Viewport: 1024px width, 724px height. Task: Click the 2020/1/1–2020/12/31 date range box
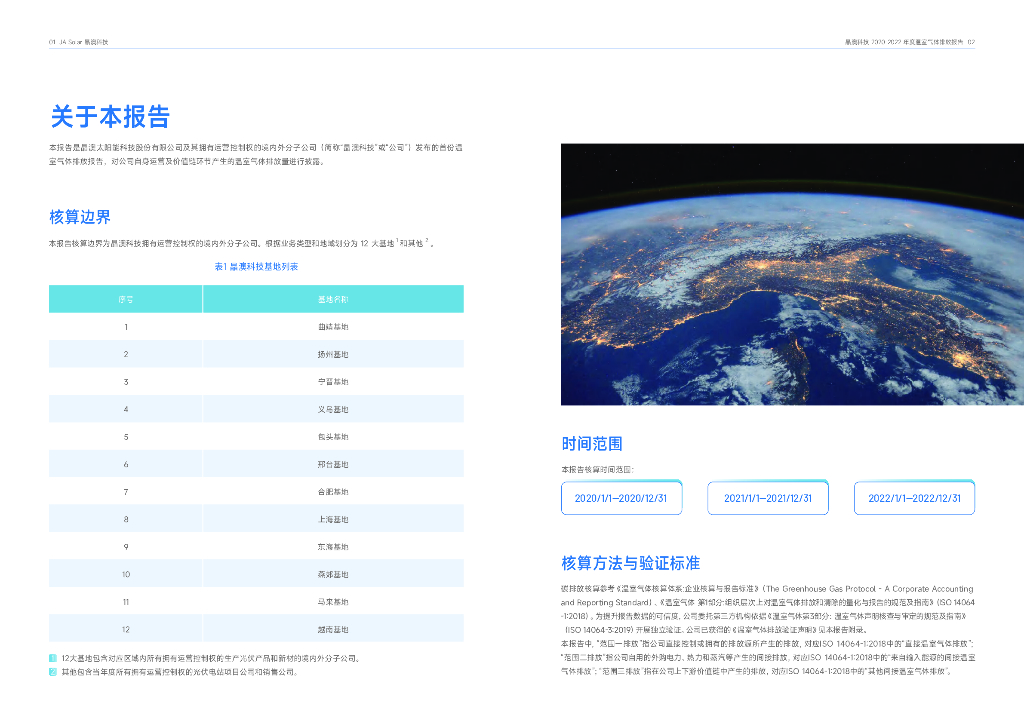pyautogui.click(x=621, y=498)
